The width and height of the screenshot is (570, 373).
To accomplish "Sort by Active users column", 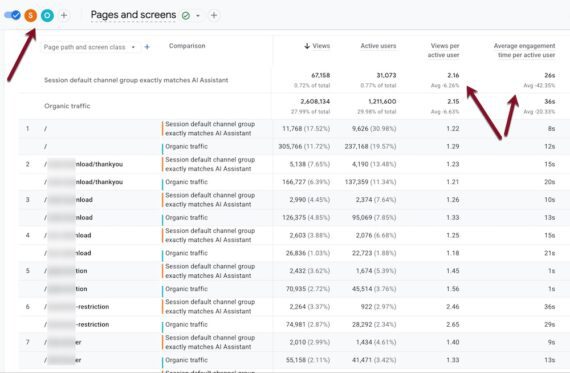I will point(378,46).
